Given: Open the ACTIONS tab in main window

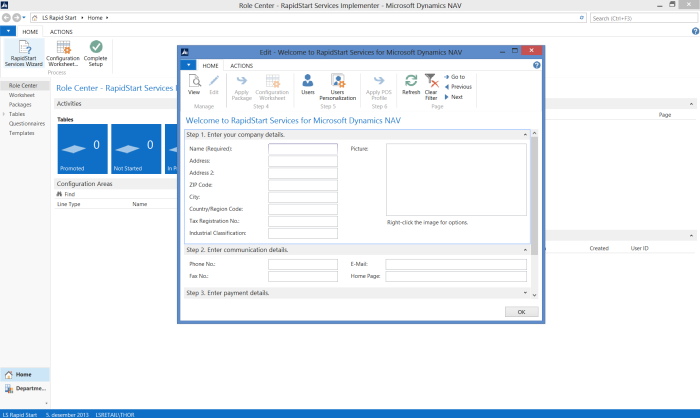Looking at the screenshot, I should [61, 32].
